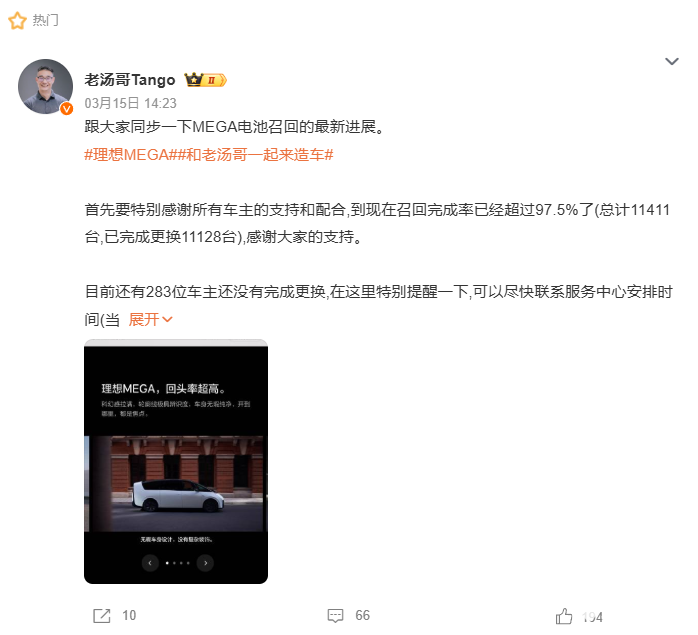
Task: Expand full post text with 展开
Action: (150, 319)
